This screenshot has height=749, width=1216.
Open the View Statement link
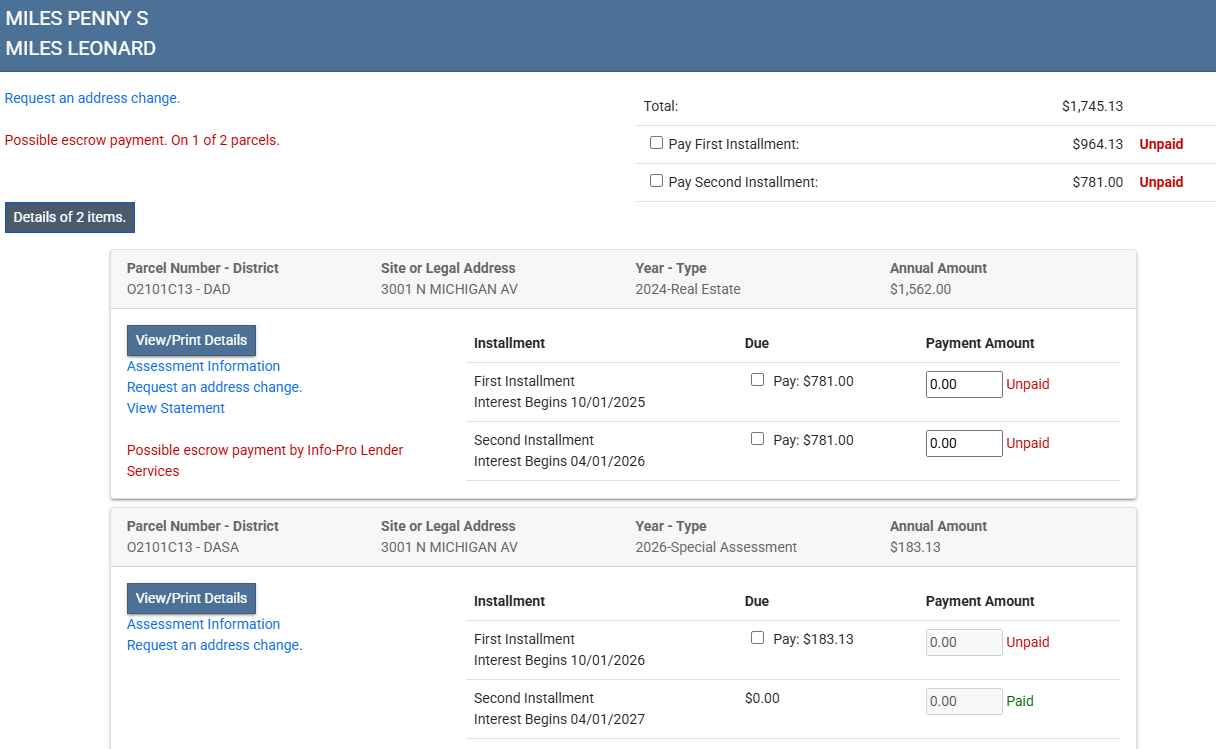point(176,408)
